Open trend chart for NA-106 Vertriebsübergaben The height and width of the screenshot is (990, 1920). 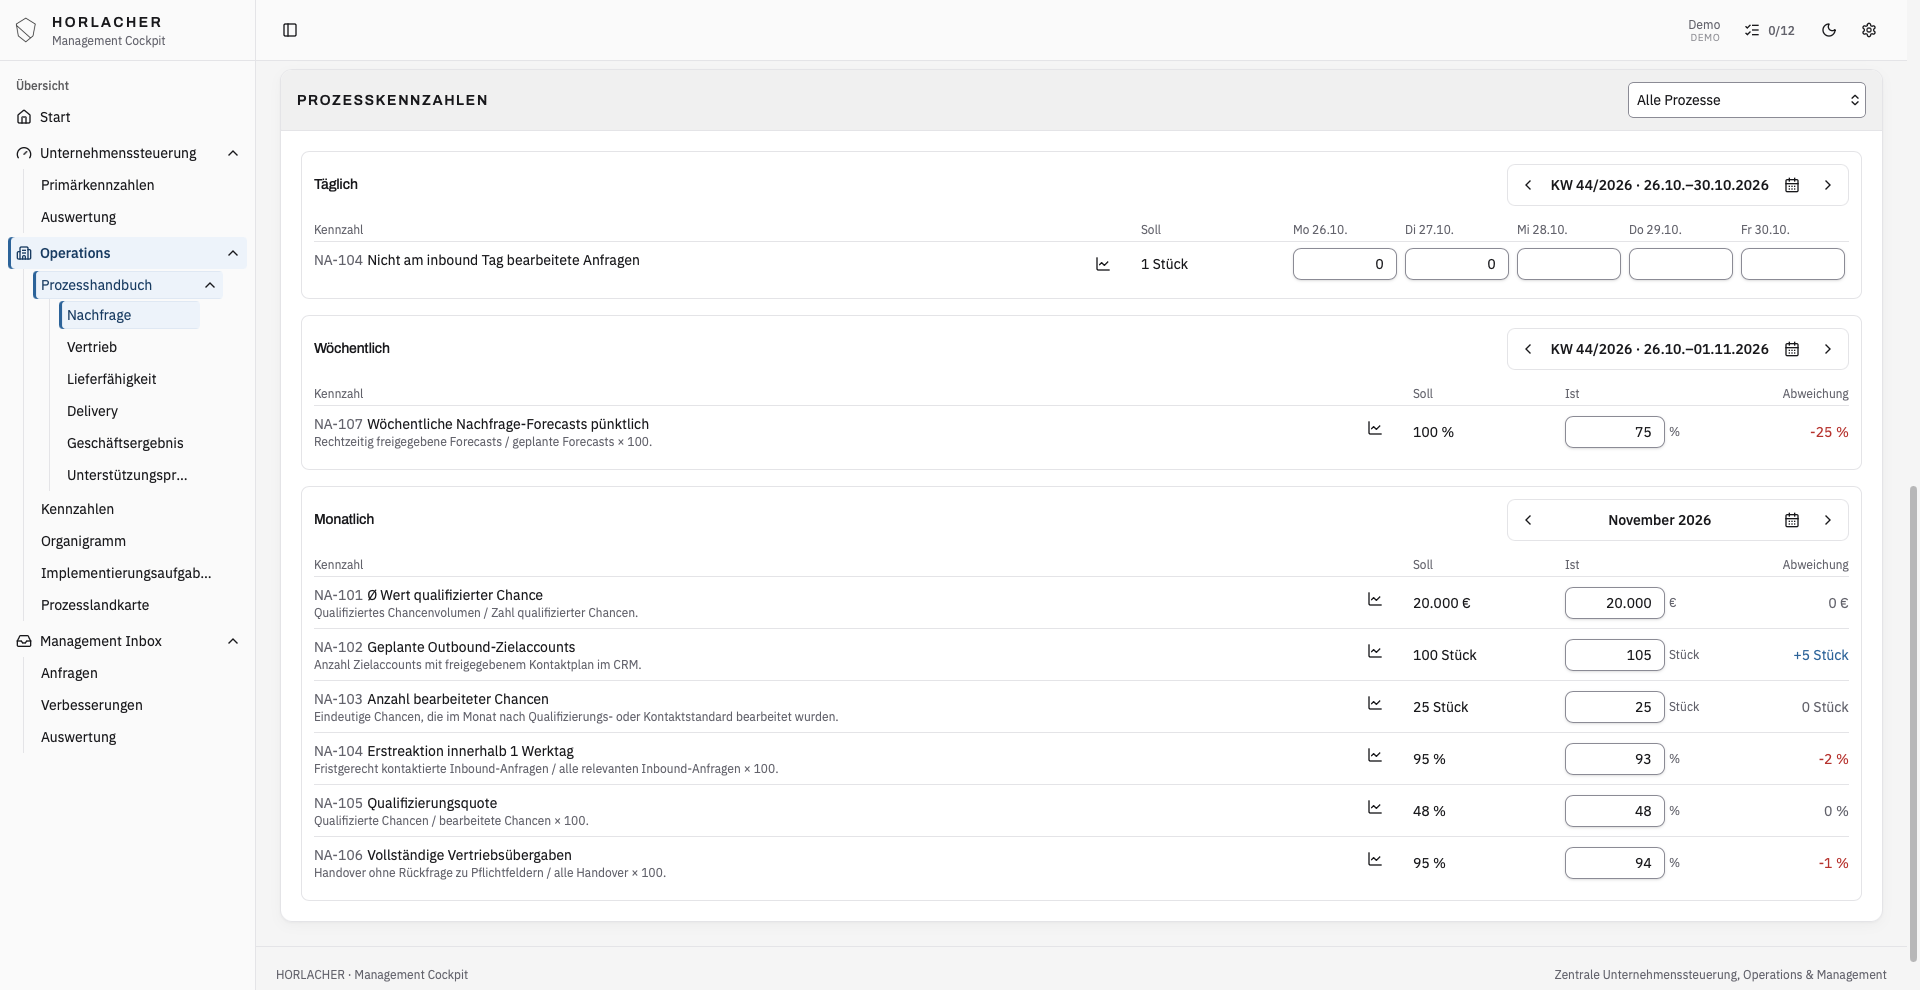1375,859
